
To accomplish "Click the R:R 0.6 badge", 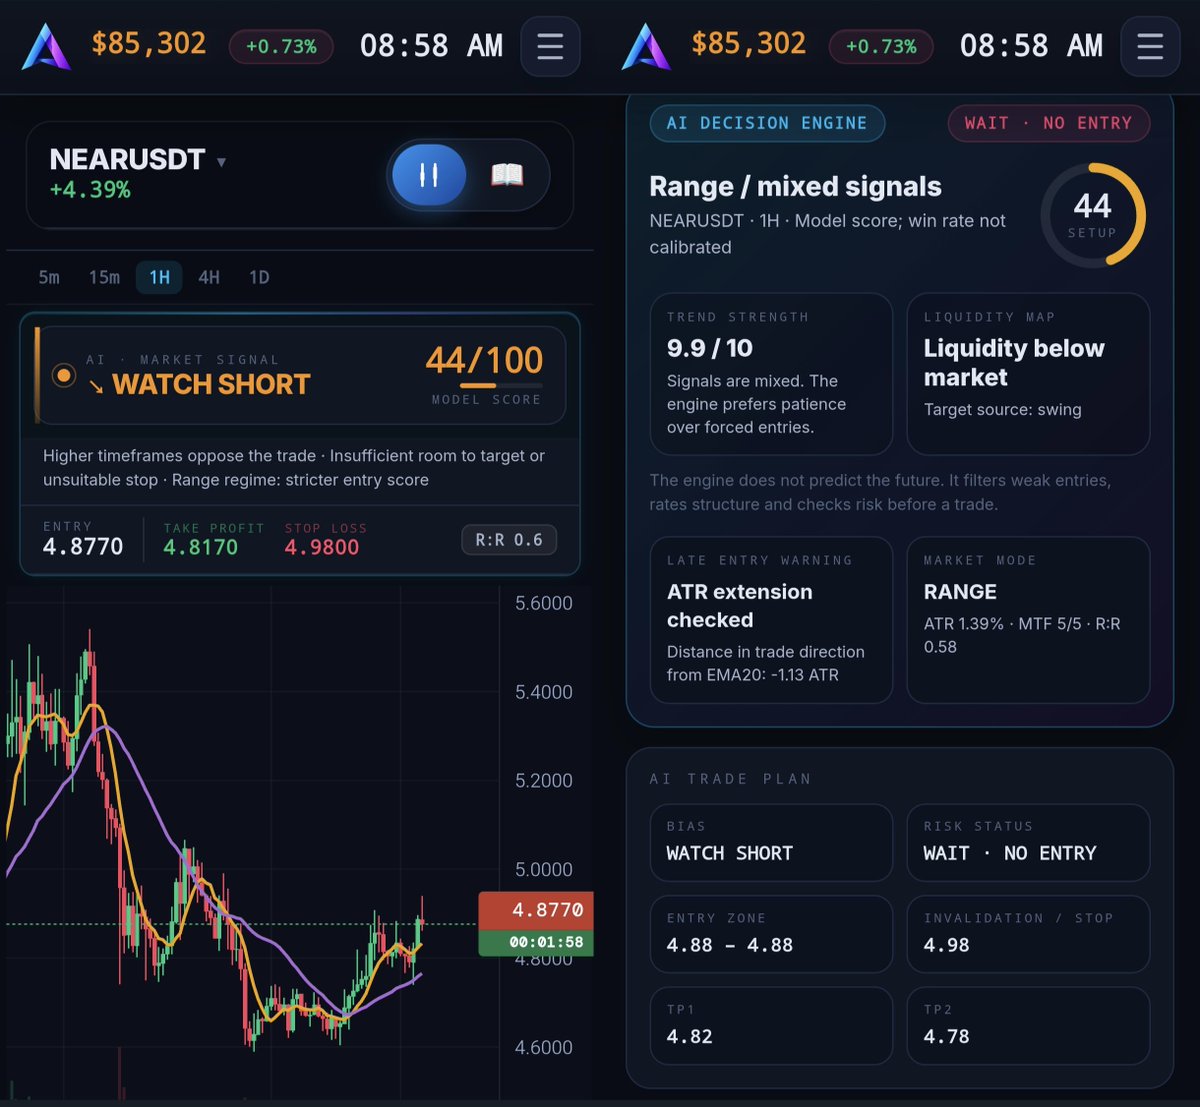I will coord(509,540).
